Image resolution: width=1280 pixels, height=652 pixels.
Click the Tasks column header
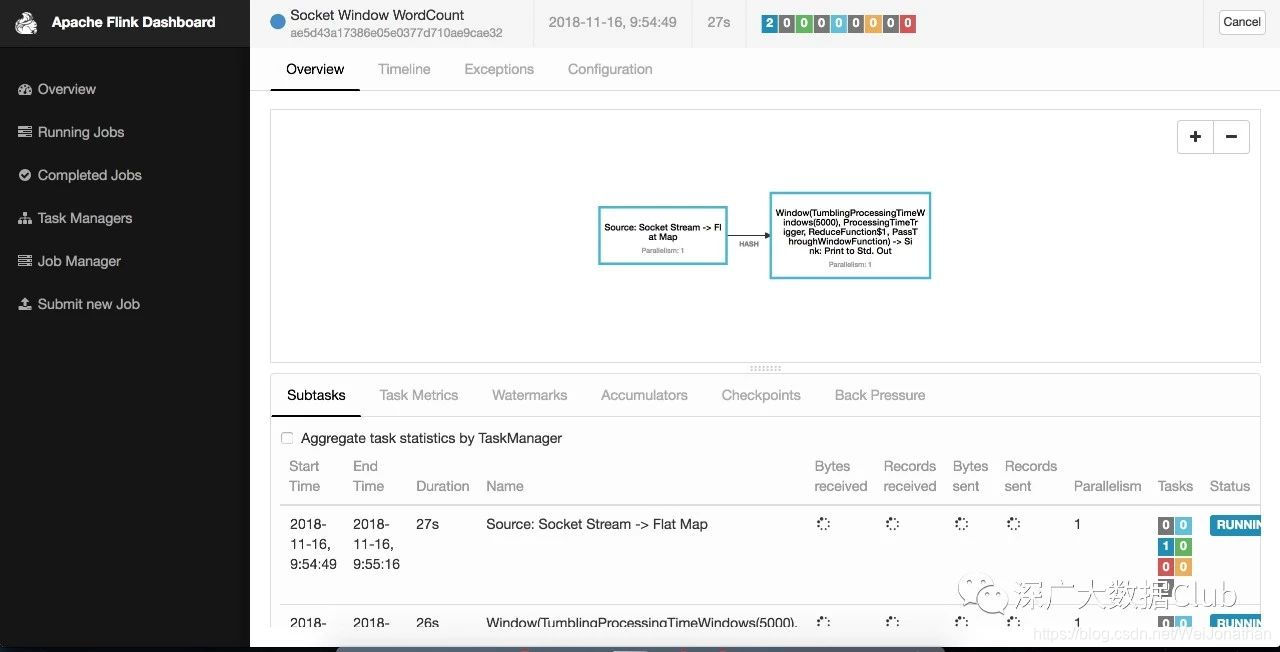click(1175, 486)
